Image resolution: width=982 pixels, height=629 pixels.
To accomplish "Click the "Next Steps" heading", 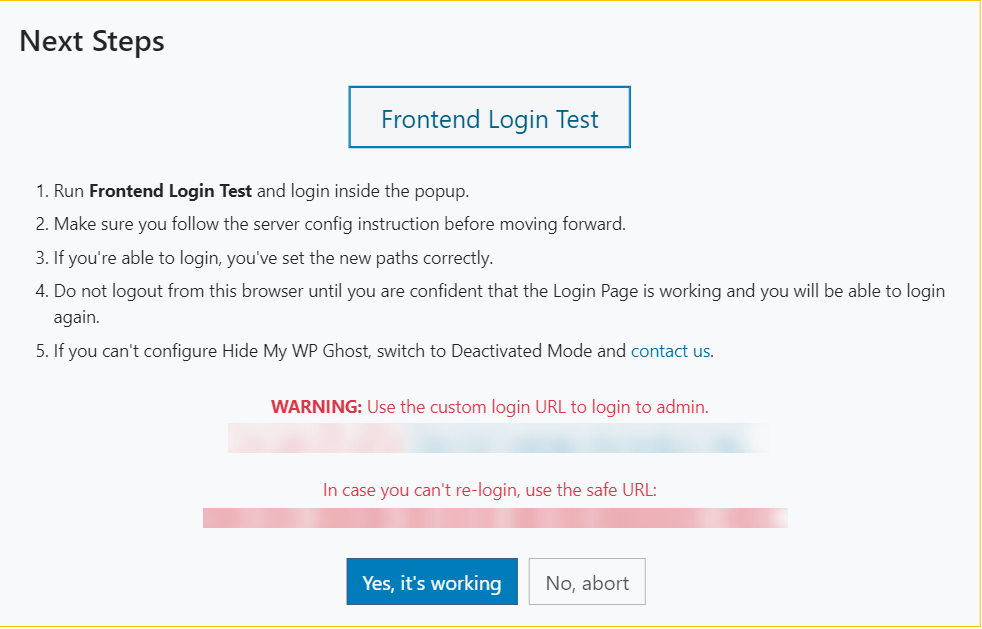I will click(92, 41).
